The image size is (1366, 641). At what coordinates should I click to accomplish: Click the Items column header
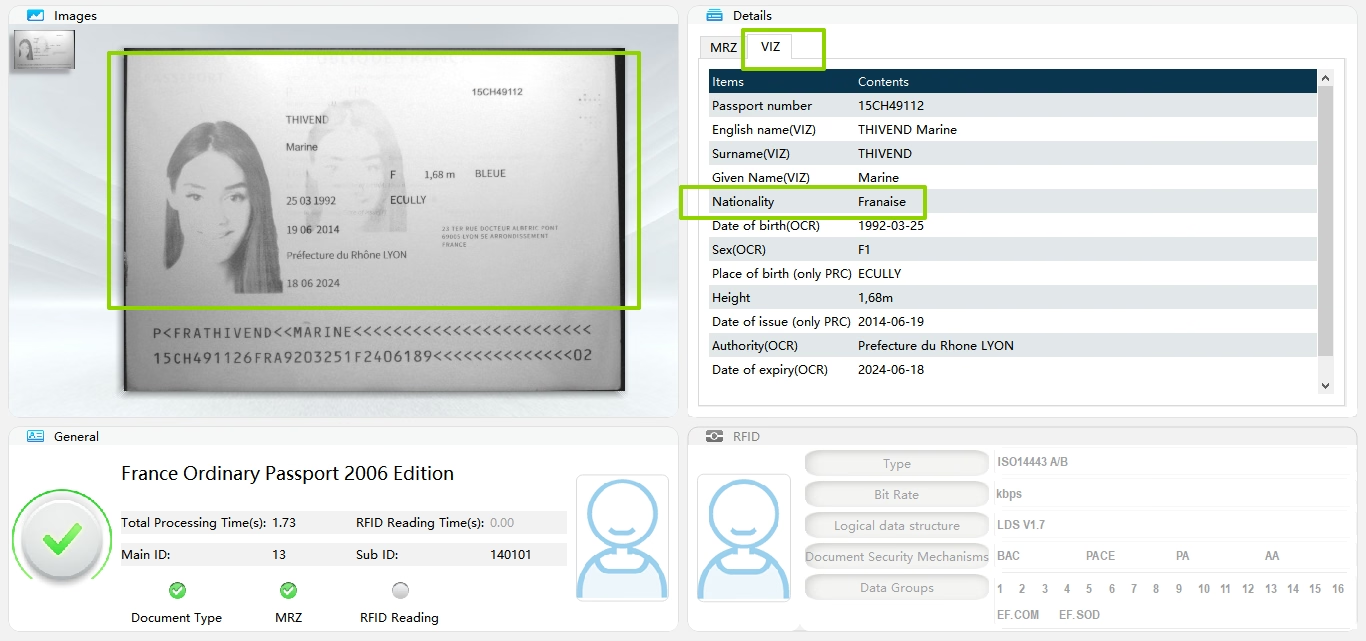click(782, 81)
